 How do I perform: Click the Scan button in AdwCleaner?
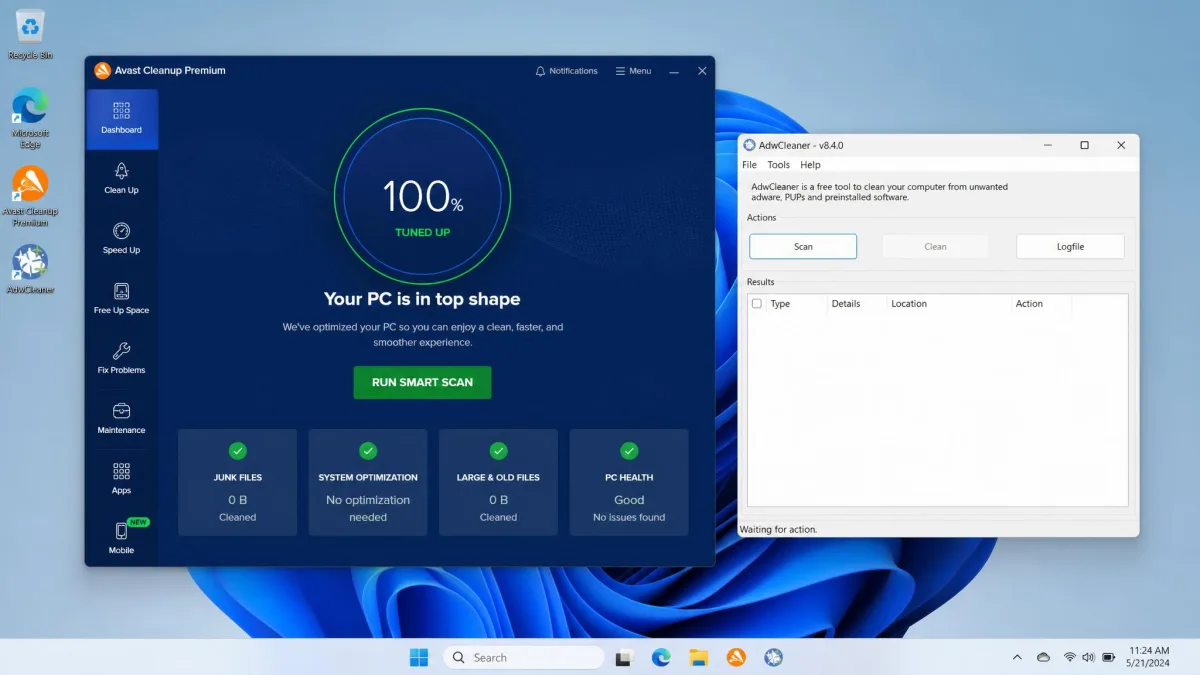pyautogui.click(x=803, y=246)
